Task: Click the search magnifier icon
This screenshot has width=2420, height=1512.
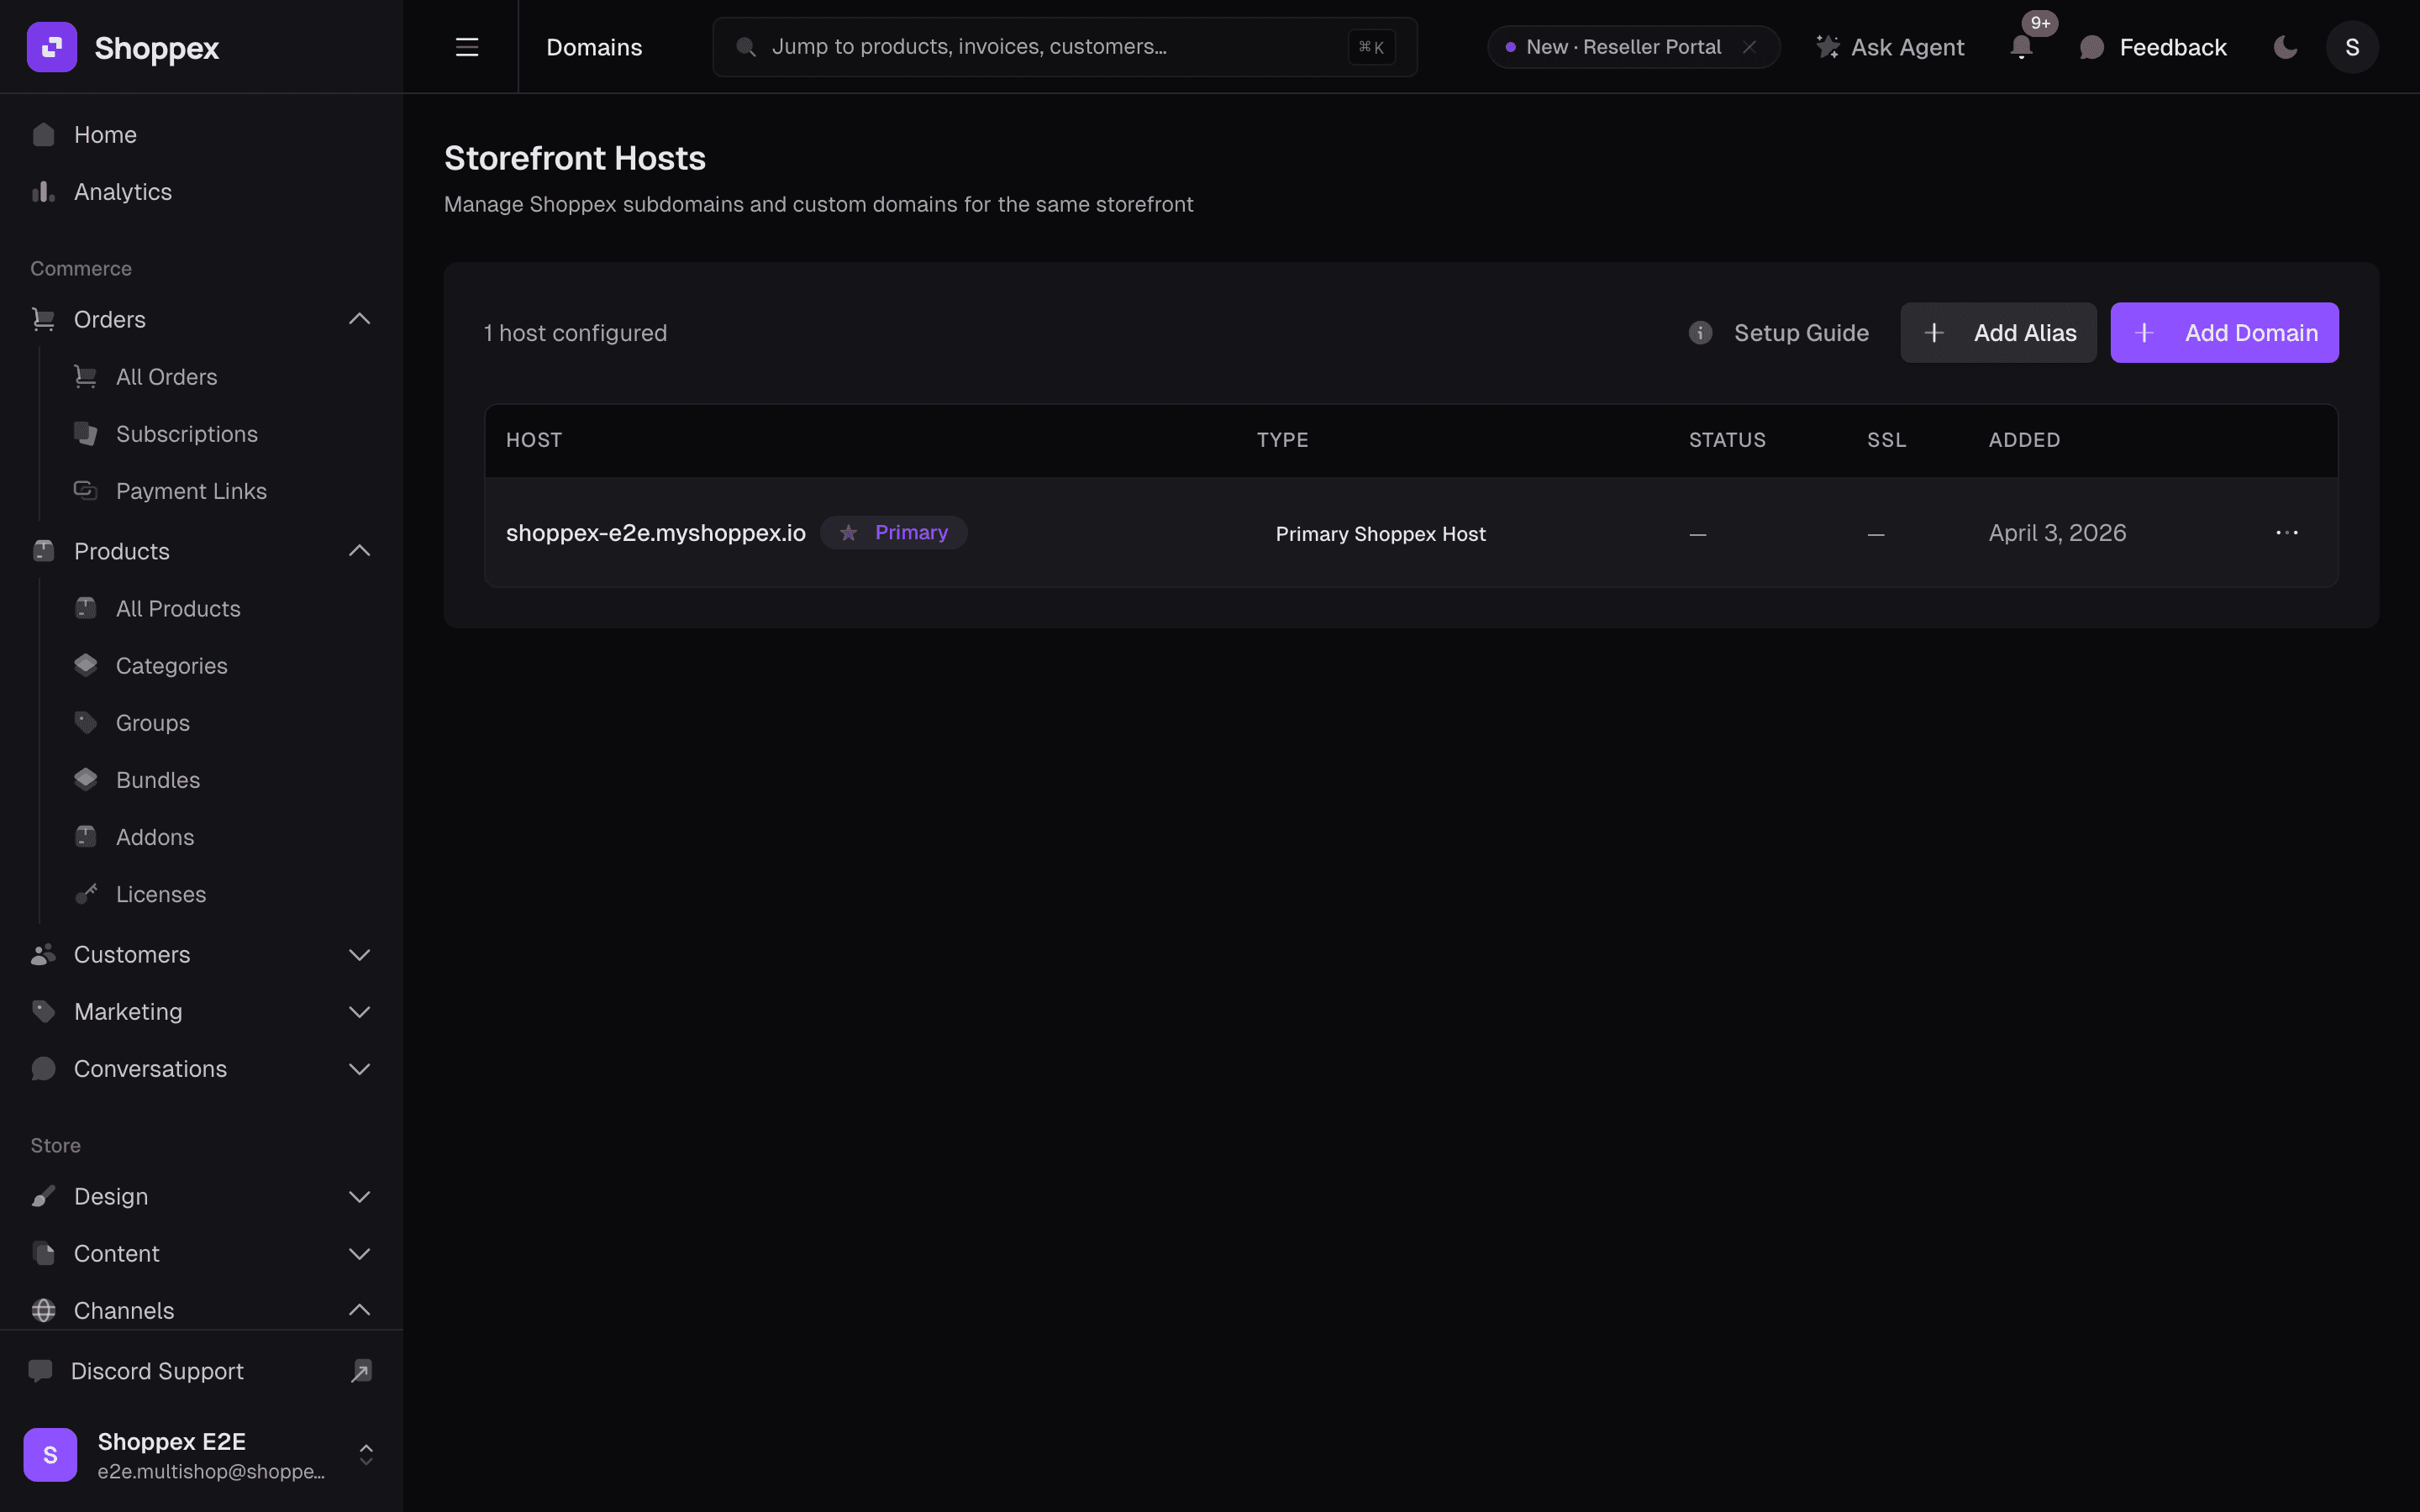Action: click(x=745, y=47)
